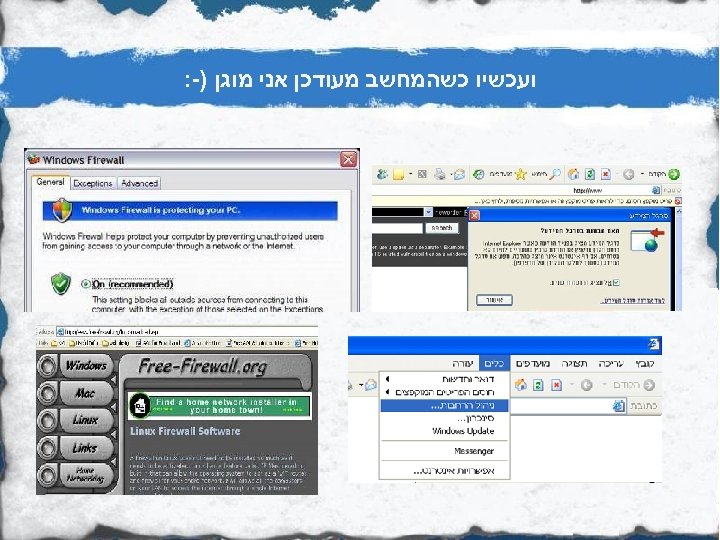Toggle the checkbox in the information bar dialog
The height and width of the screenshot is (540, 720).
(x=616, y=282)
